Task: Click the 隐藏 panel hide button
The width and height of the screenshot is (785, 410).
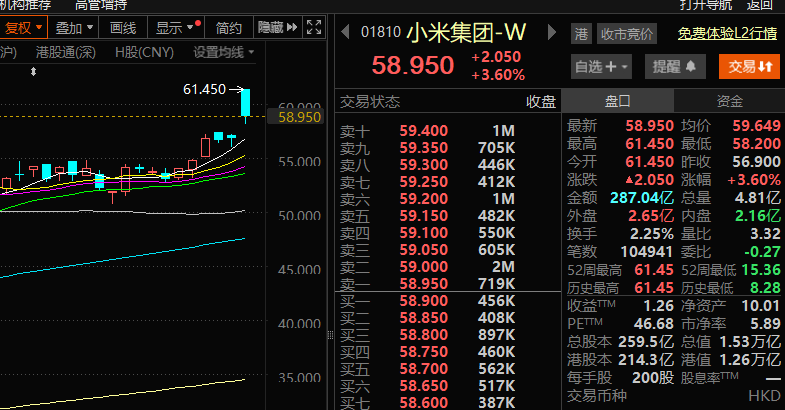Action: [x=277, y=27]
